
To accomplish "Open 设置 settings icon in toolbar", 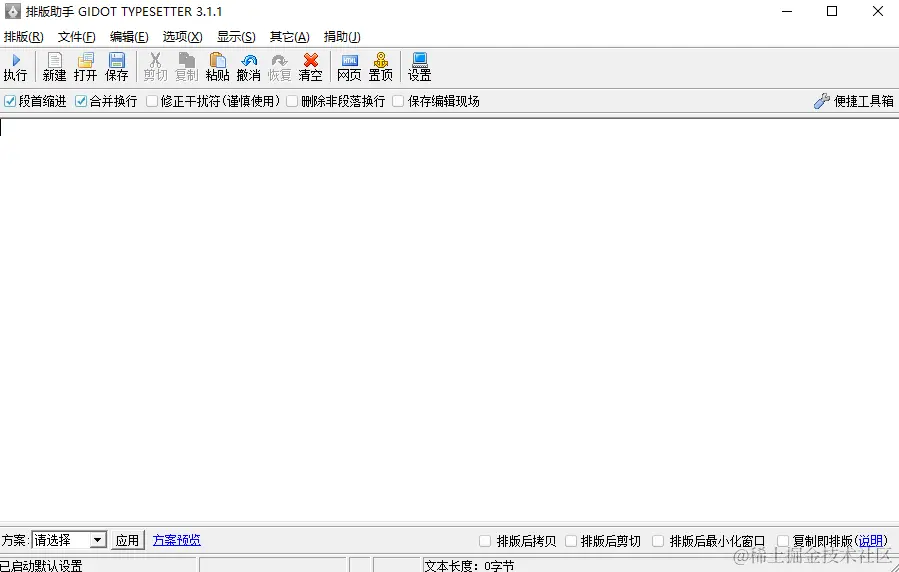I will point(419,67).
